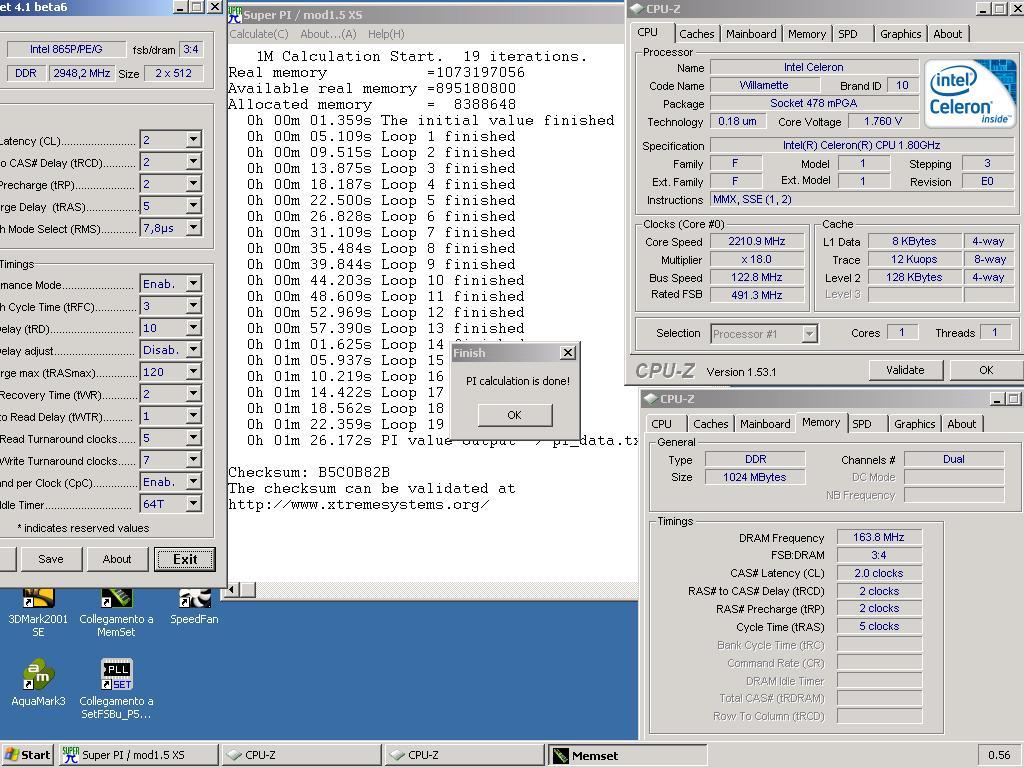1024x768 pixels.
Task: Open Command per Clock (CpC) dropdown
Action: point(193,482)
